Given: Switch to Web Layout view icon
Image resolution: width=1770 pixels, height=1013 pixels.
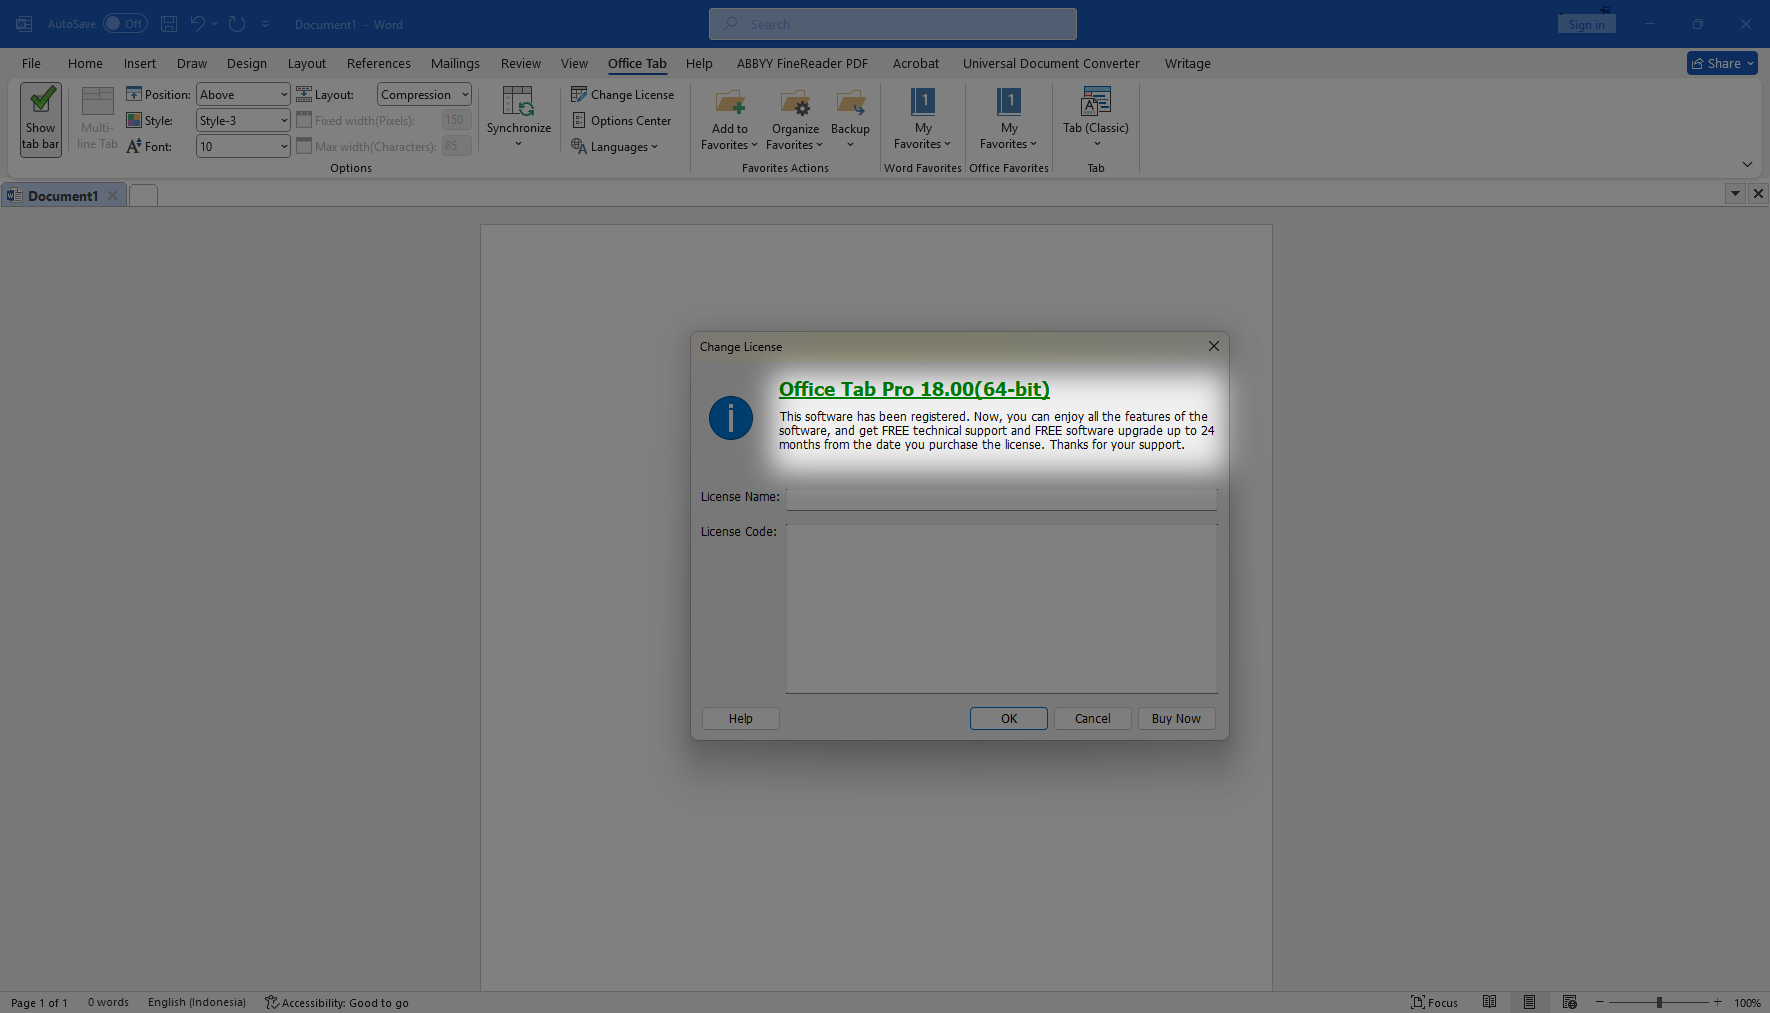Looking at the screenshot, I should click(1569, 1002).
